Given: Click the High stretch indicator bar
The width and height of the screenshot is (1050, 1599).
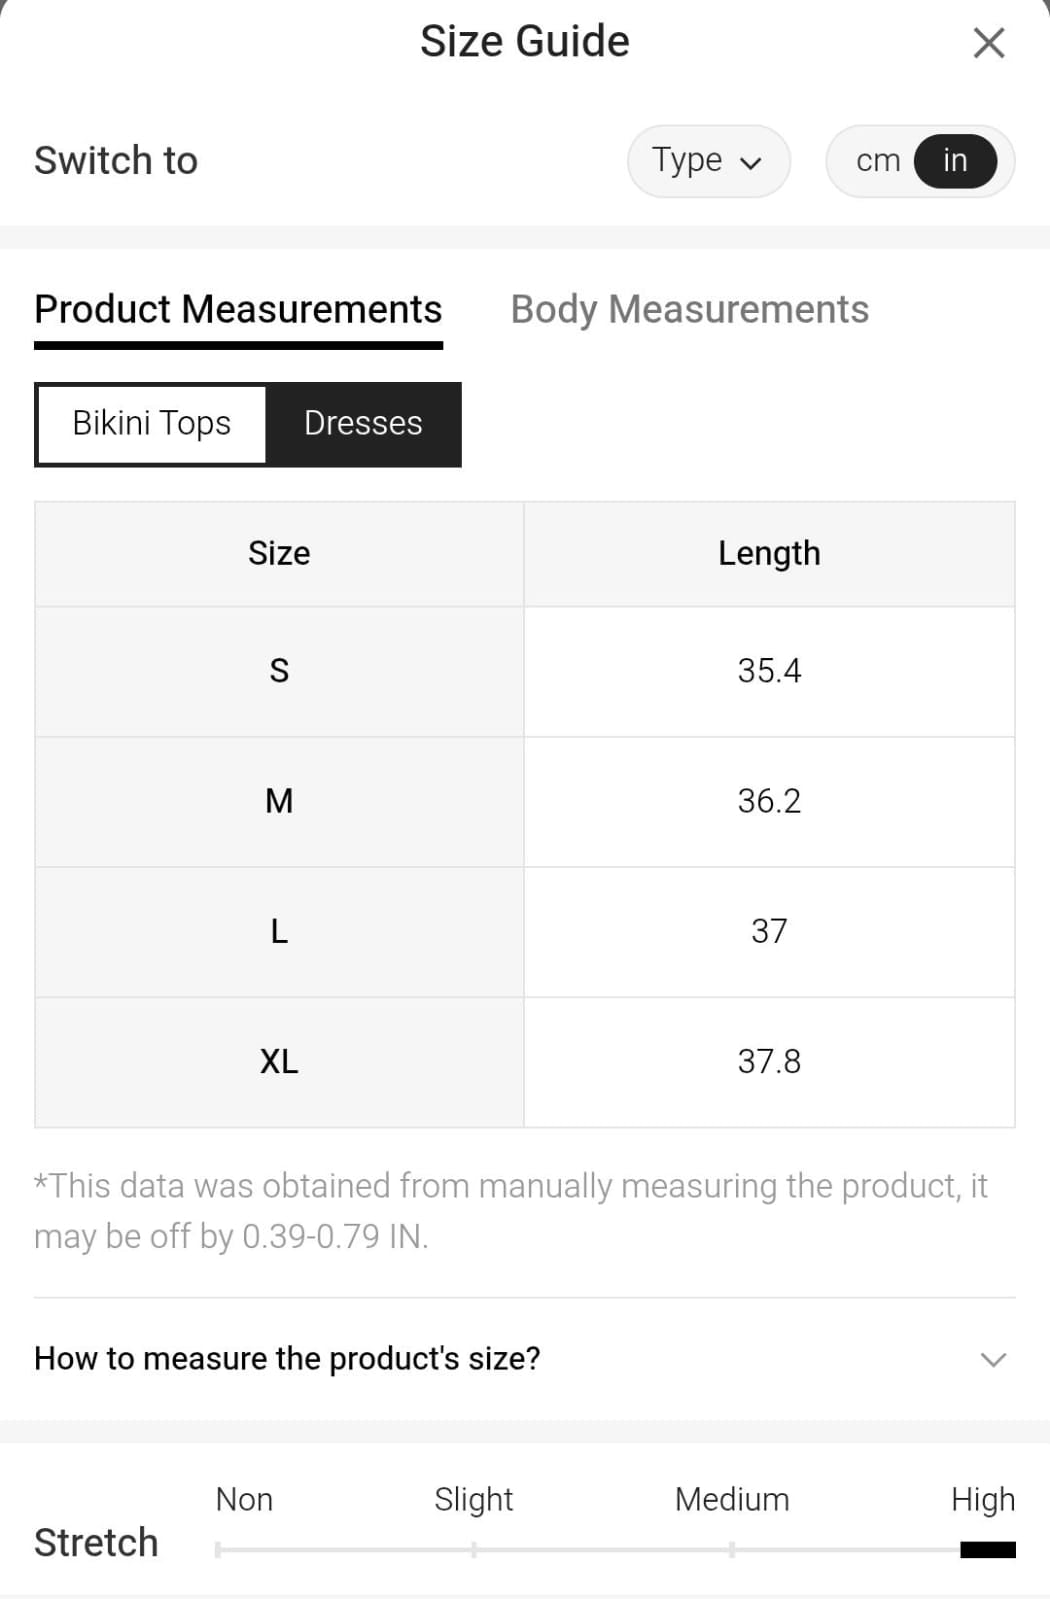Looking at the screenshot, I should click(x=987, y=1550).
